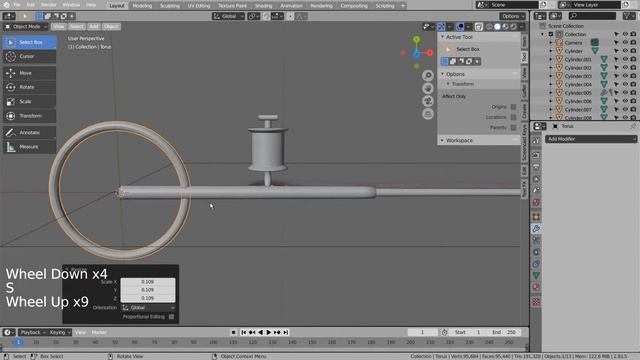This screenshot has width=640, height=360.
Task: Toggle the camera view icon
Action: [x=427, y=101]
